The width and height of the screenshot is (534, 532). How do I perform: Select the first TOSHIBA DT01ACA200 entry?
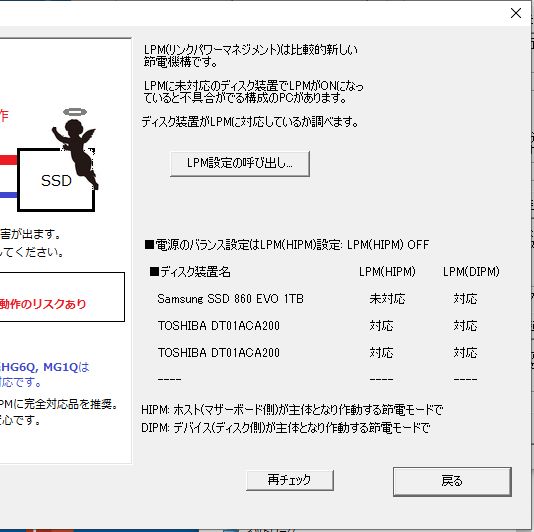point(219,326)
